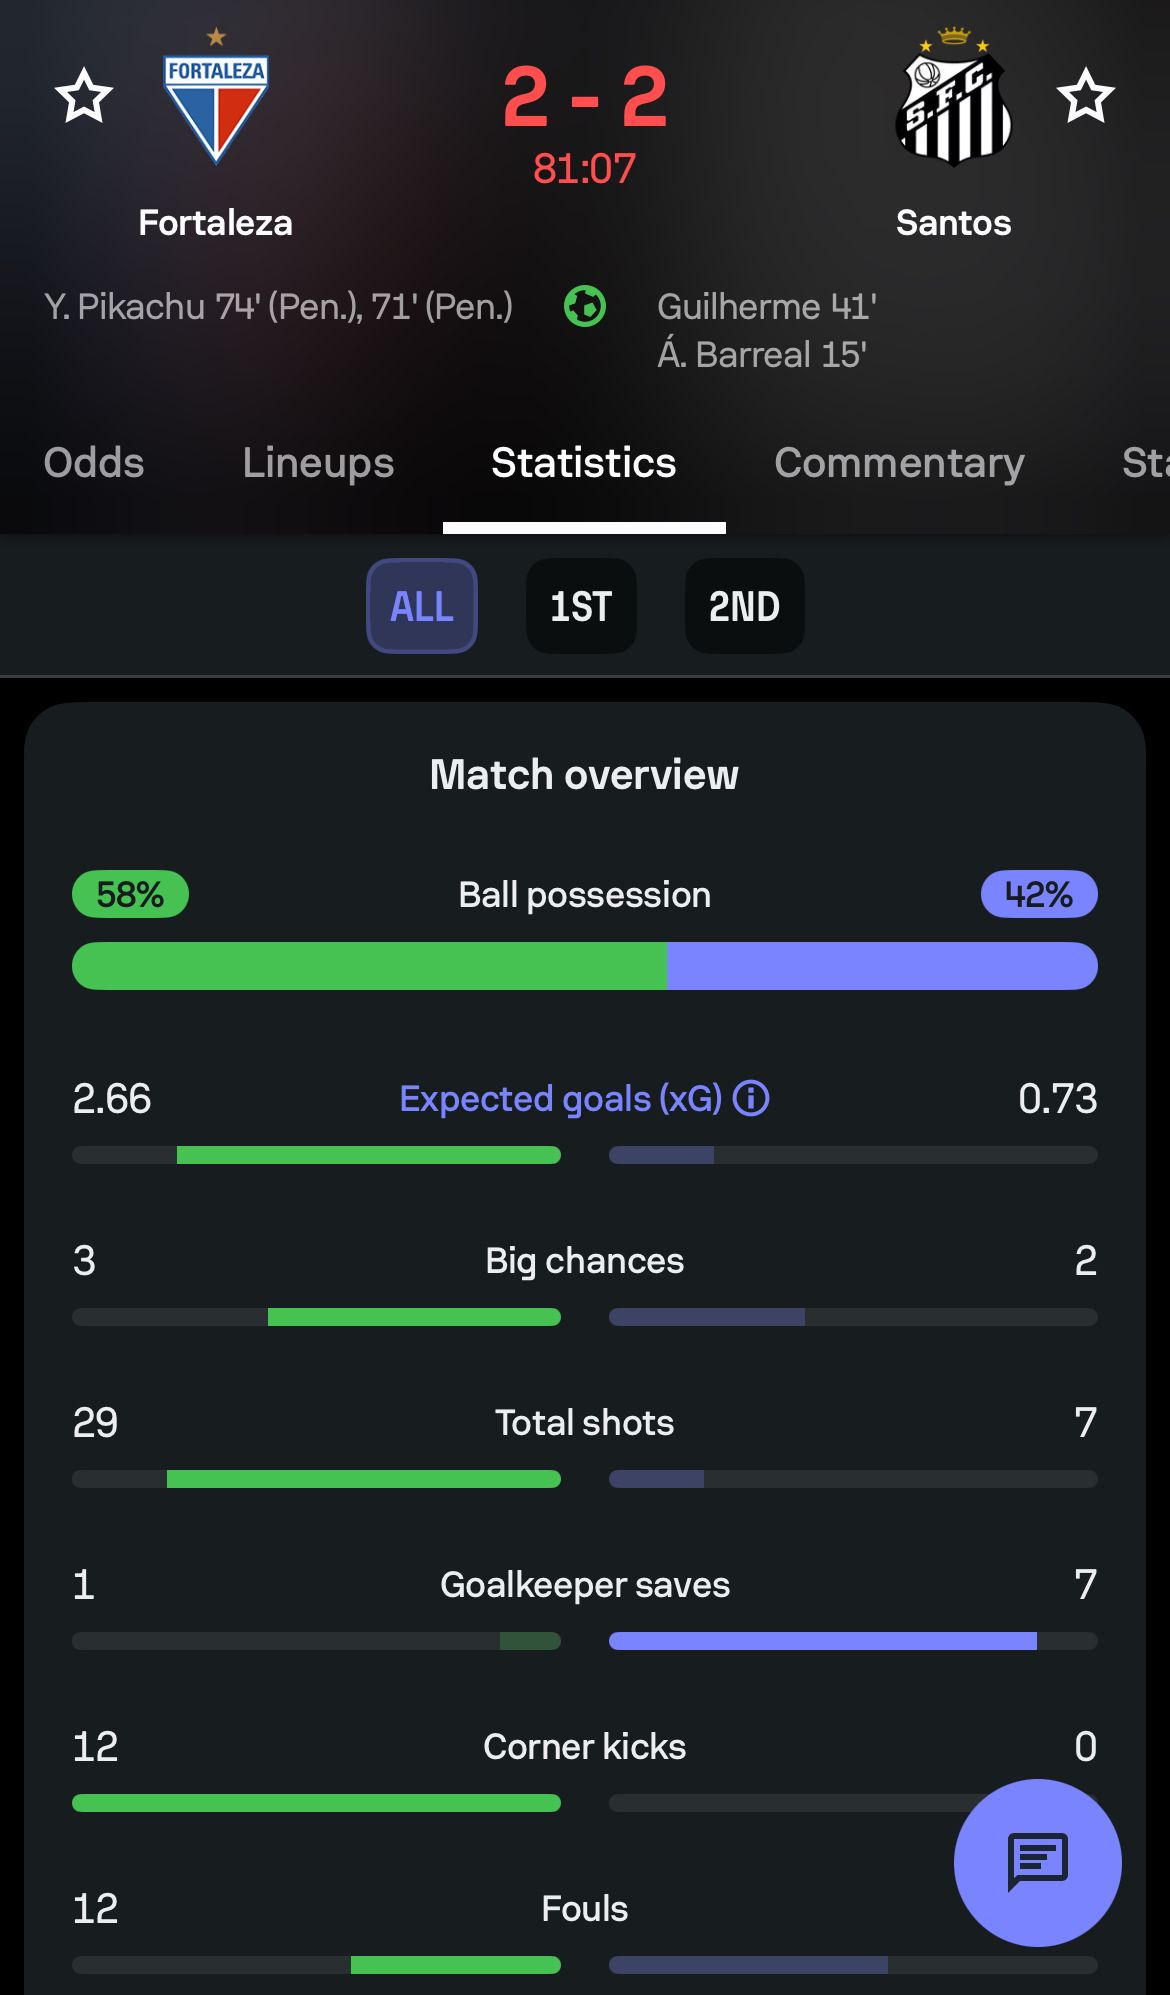Tap the 2 - 2 live score

pyautogui.click(x=585, y=98)
